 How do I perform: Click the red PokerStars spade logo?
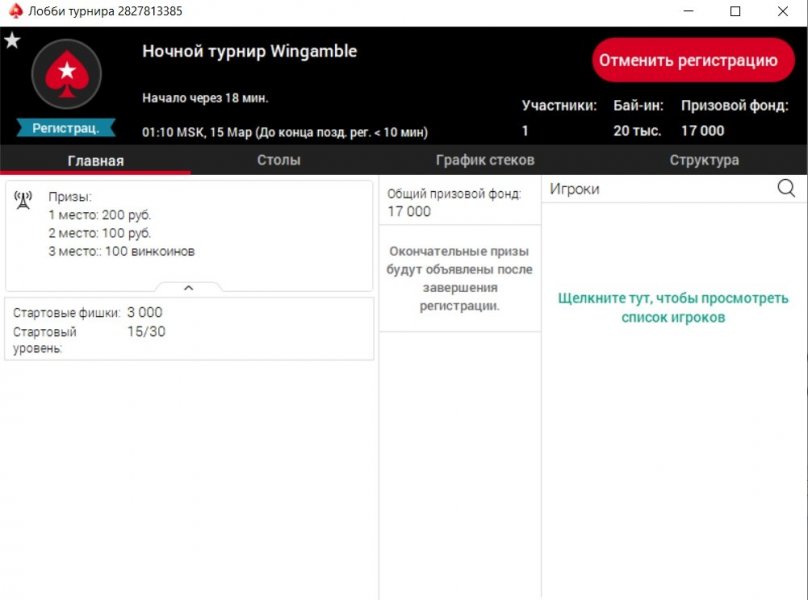[x=66, y=73]
